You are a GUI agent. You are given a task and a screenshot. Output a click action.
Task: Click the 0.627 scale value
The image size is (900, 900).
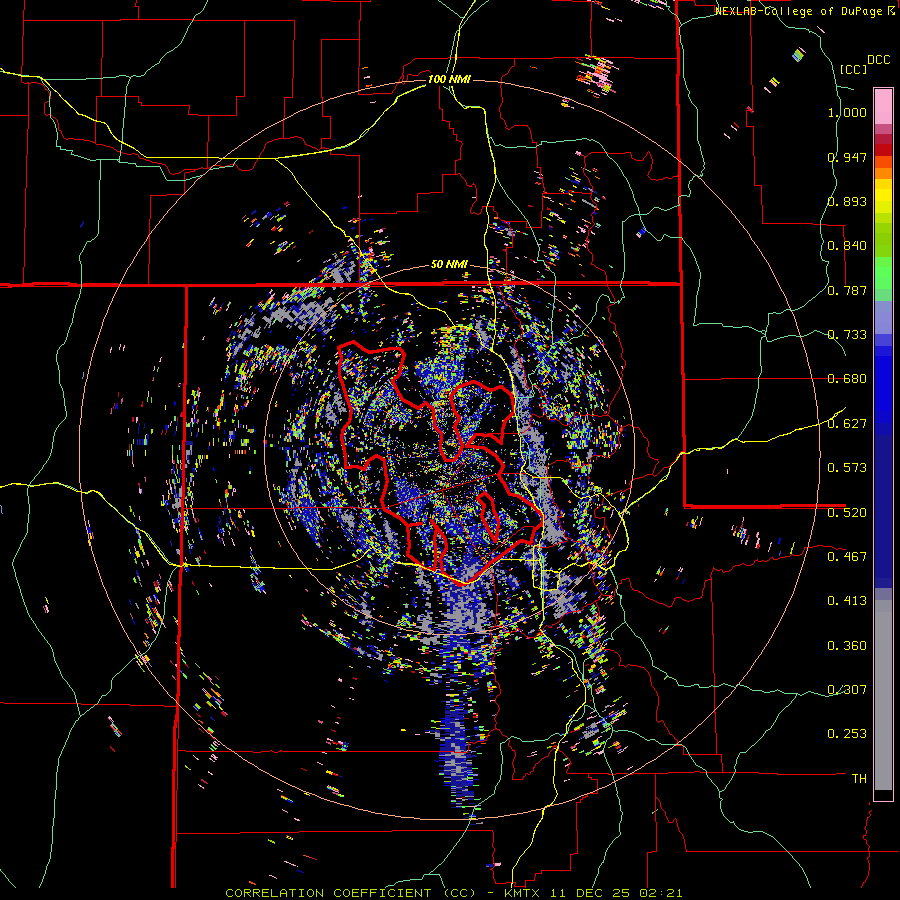[847, 424]
